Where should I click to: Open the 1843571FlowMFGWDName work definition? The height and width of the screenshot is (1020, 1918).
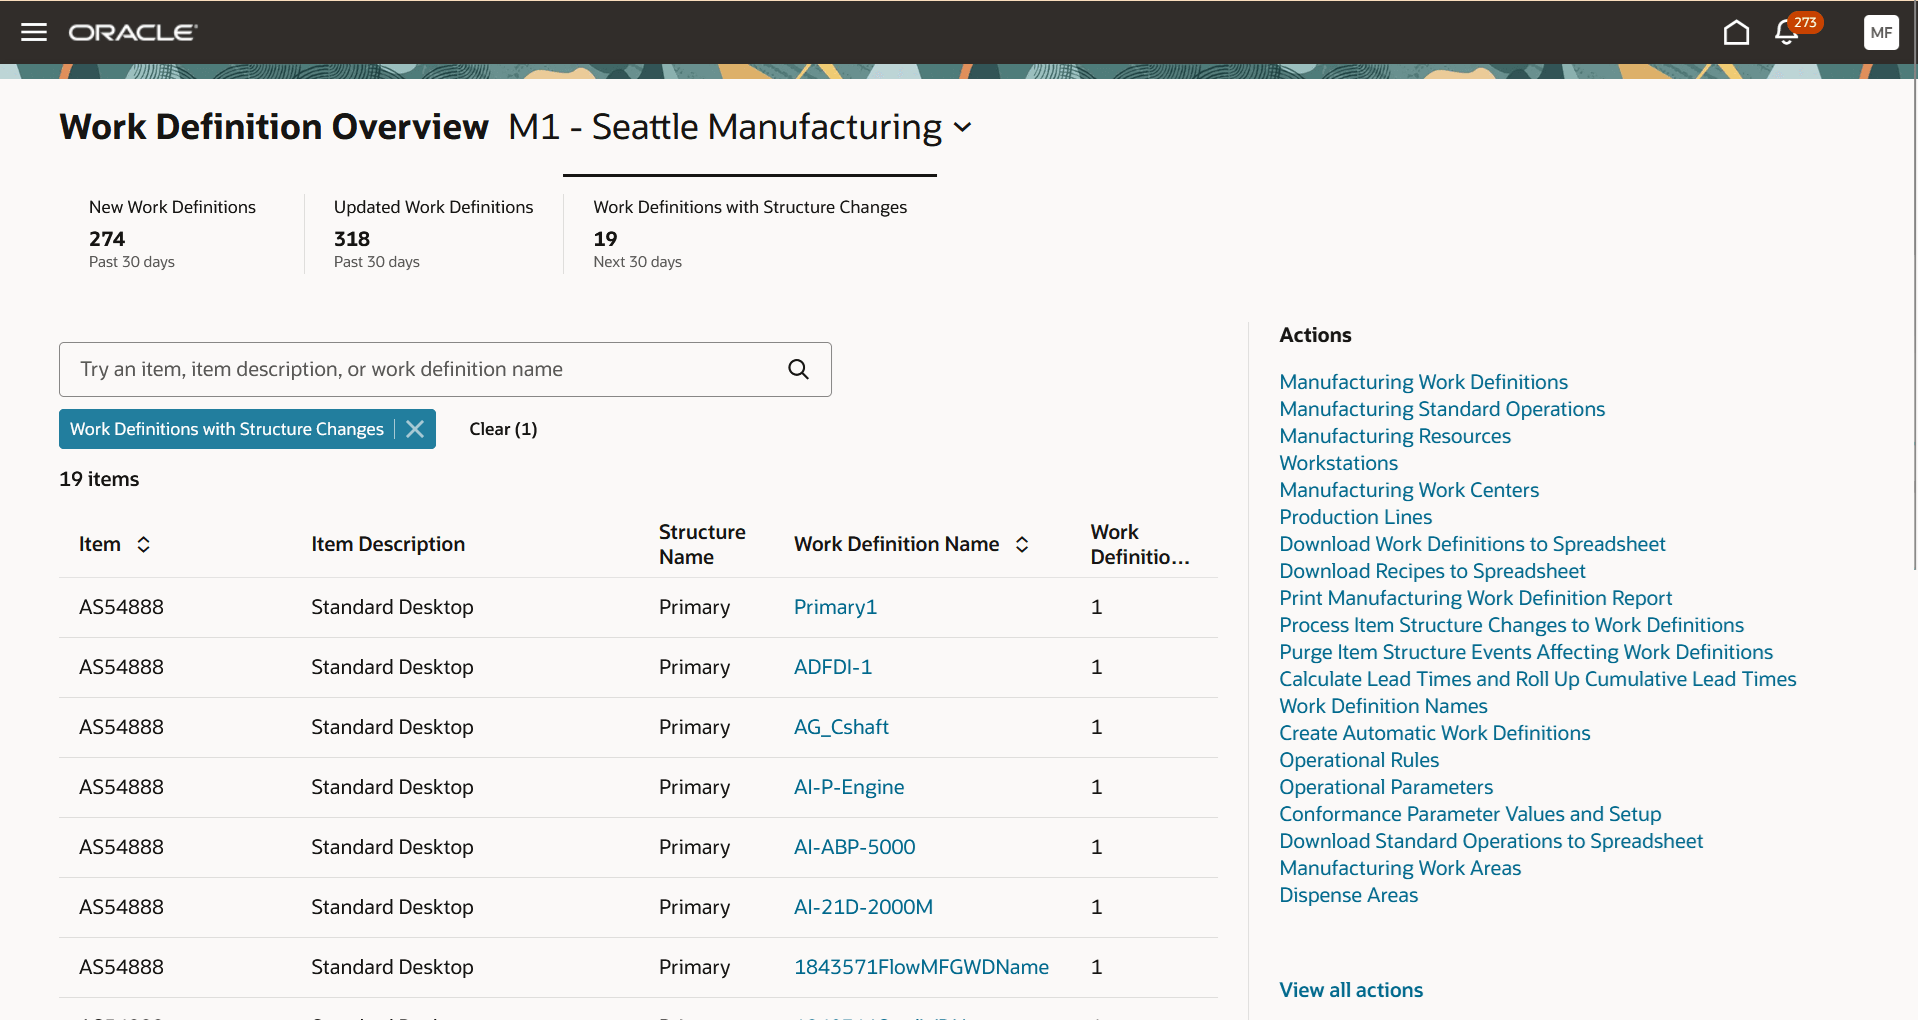[x=921, y=967]
